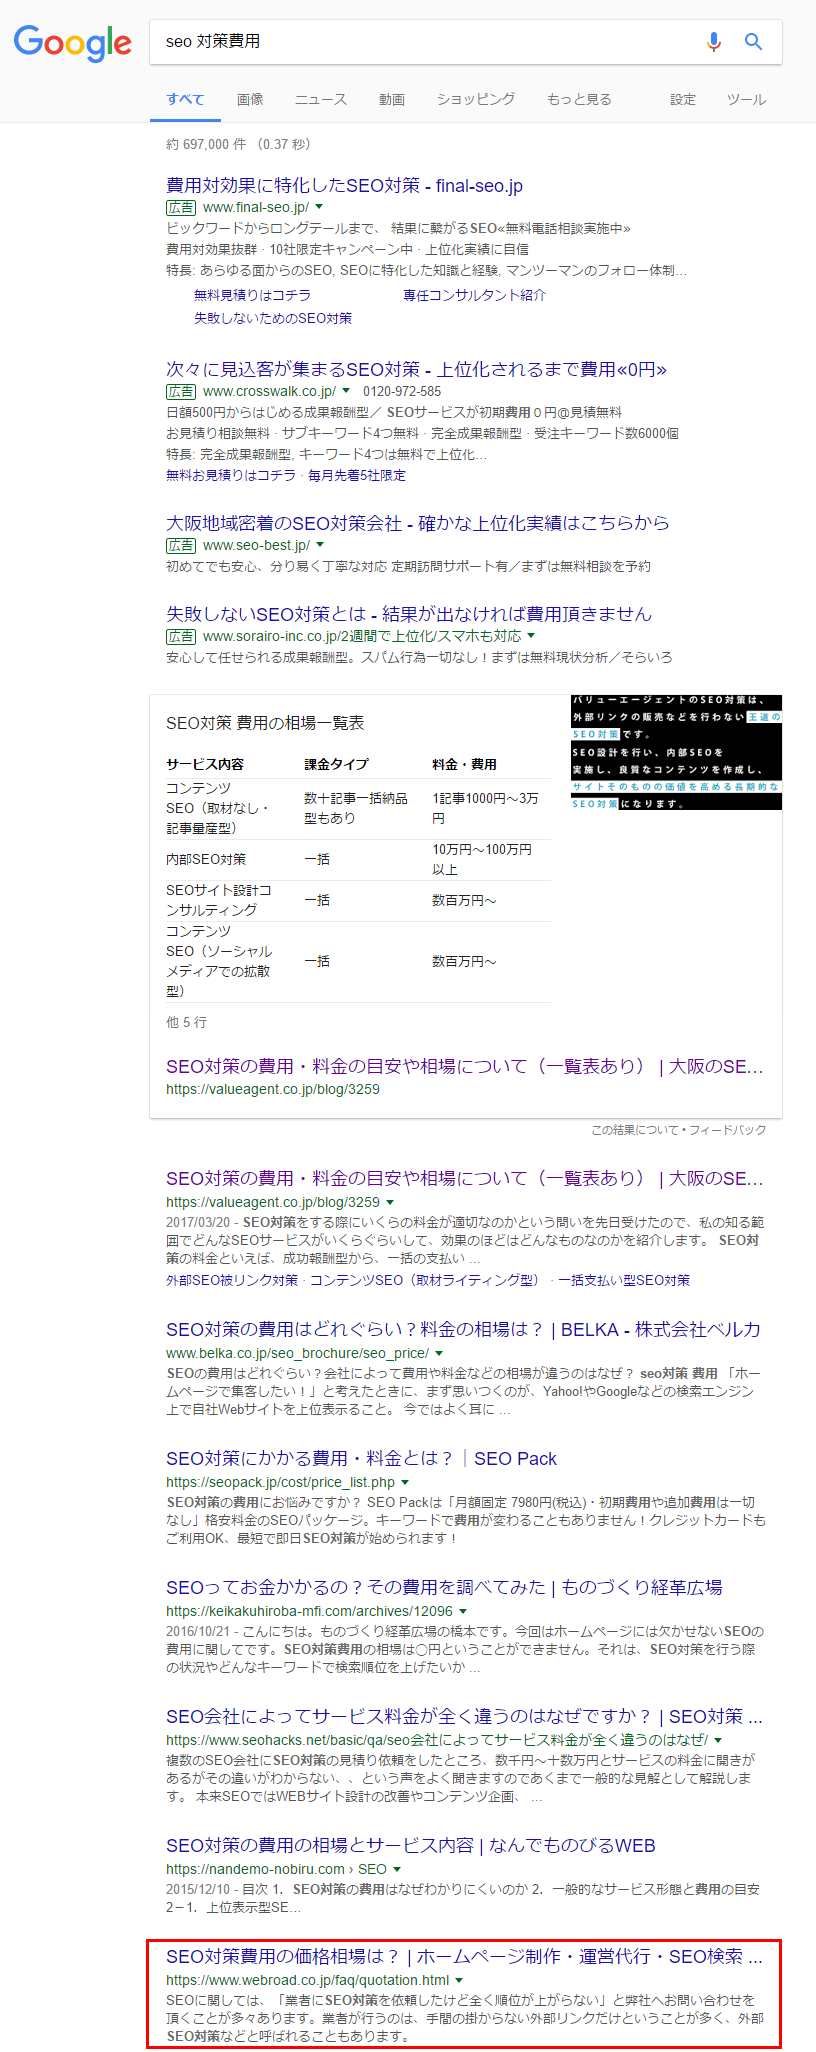816x2052 pixels.
Task: Click the table cell '内部SEO対策'
Action: pos(206,859)
